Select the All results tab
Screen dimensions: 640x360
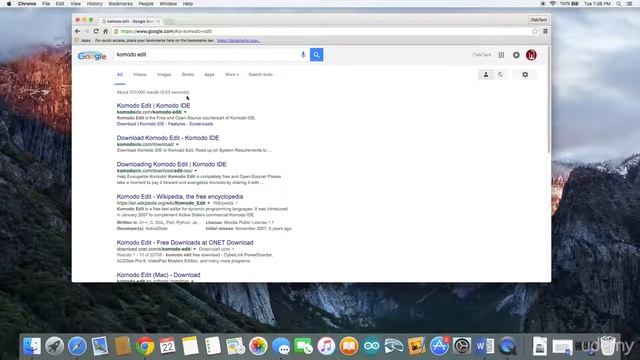click(x=120, y=75)
